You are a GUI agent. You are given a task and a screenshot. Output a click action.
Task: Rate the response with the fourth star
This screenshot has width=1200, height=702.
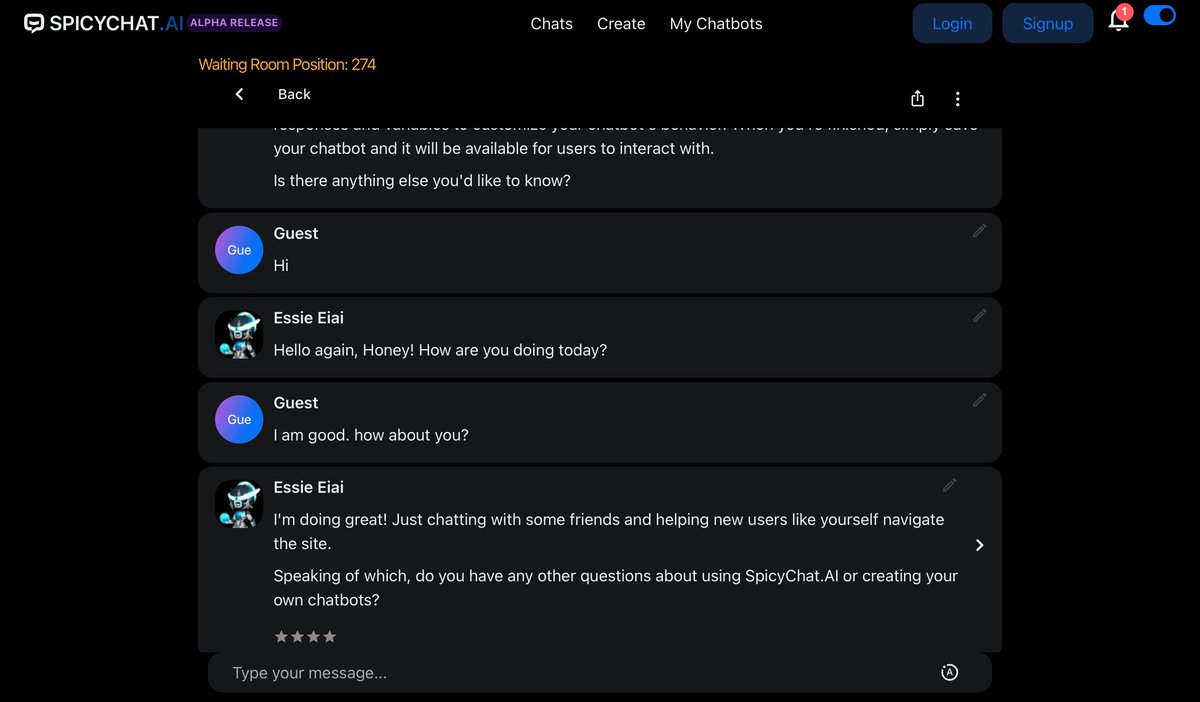(330, 636)
